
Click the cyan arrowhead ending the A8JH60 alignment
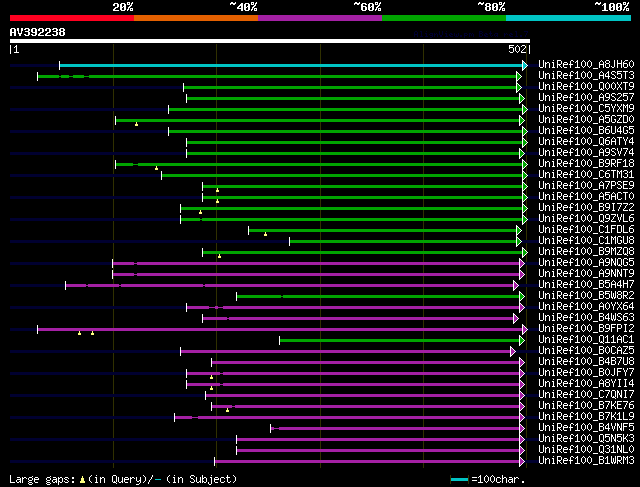tap(525, 65)
